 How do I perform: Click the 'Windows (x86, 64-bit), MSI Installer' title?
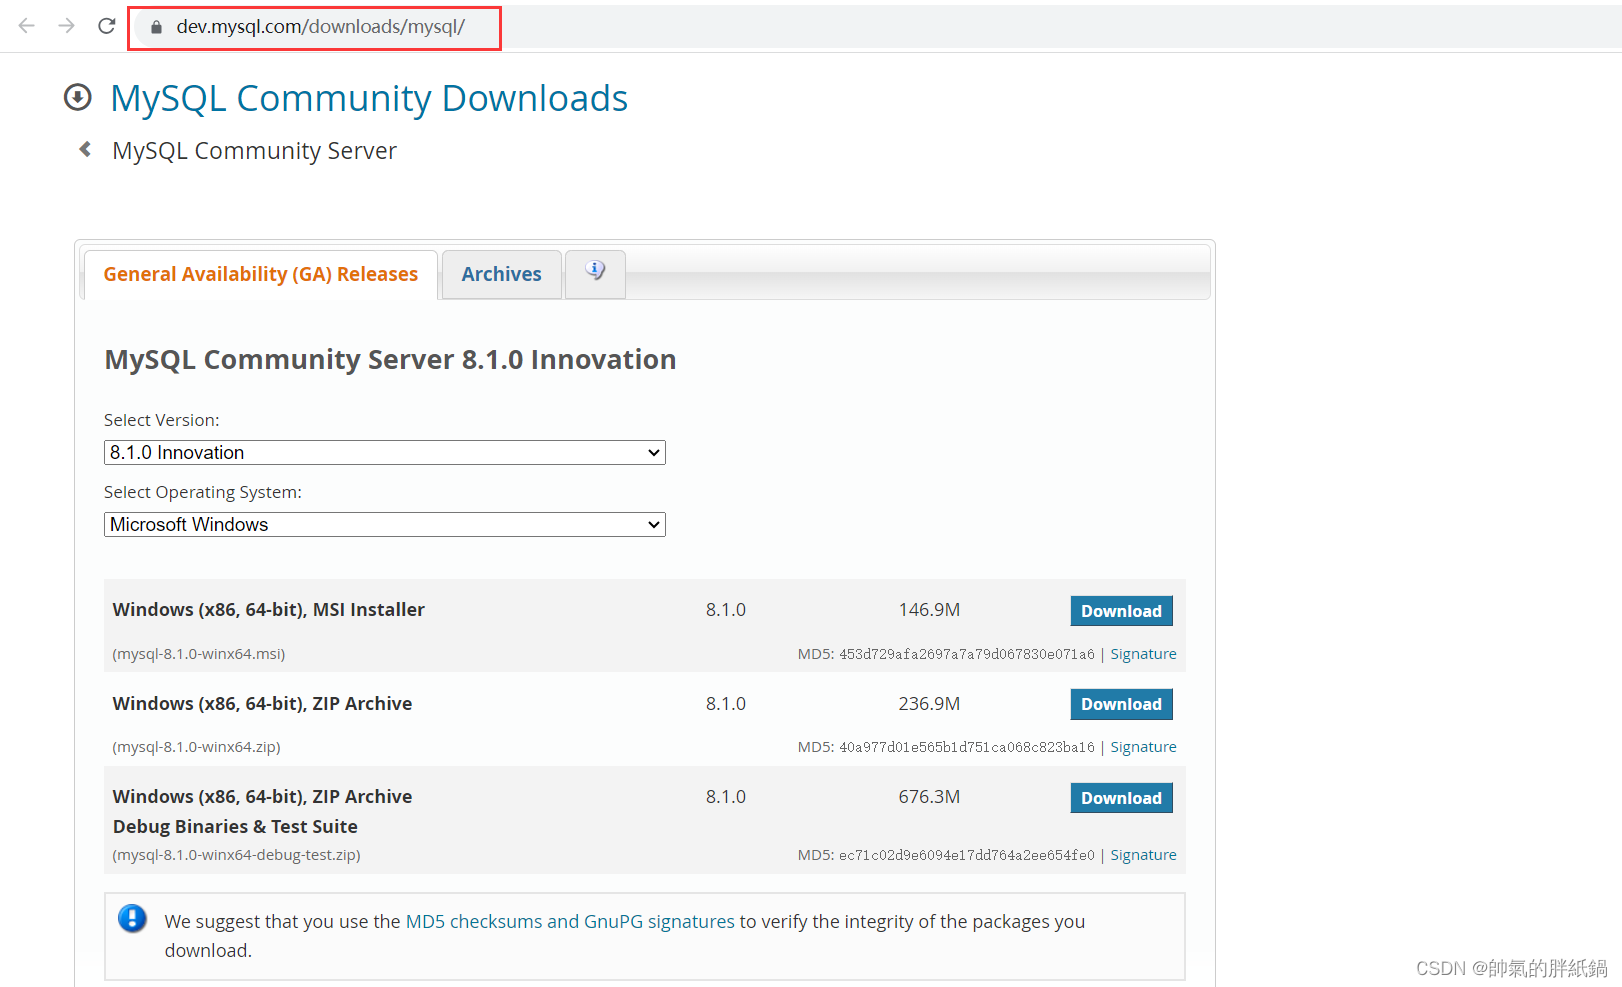(x=269, y=610)
